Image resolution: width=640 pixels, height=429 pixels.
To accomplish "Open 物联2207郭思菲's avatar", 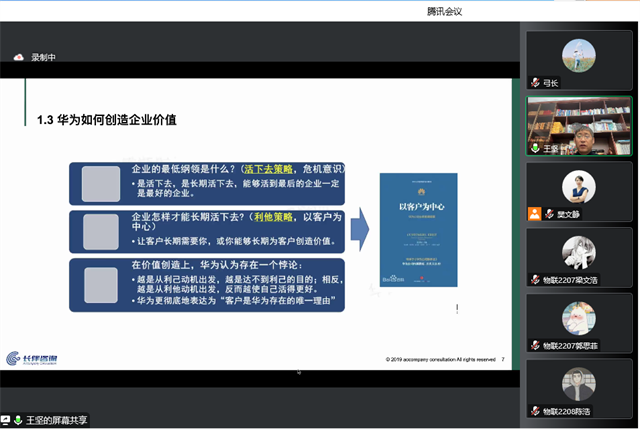I will pos(578,318).
